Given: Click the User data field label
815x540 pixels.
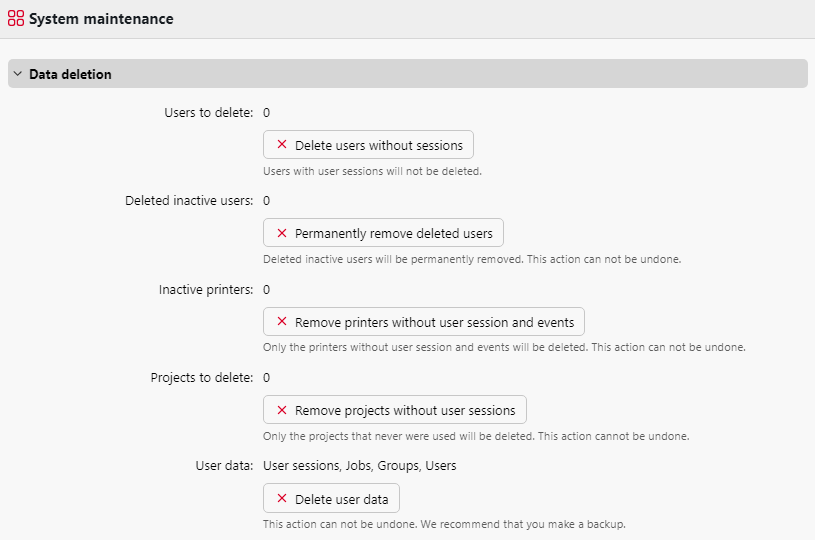Looking at the screenshot, I should 224,465.
